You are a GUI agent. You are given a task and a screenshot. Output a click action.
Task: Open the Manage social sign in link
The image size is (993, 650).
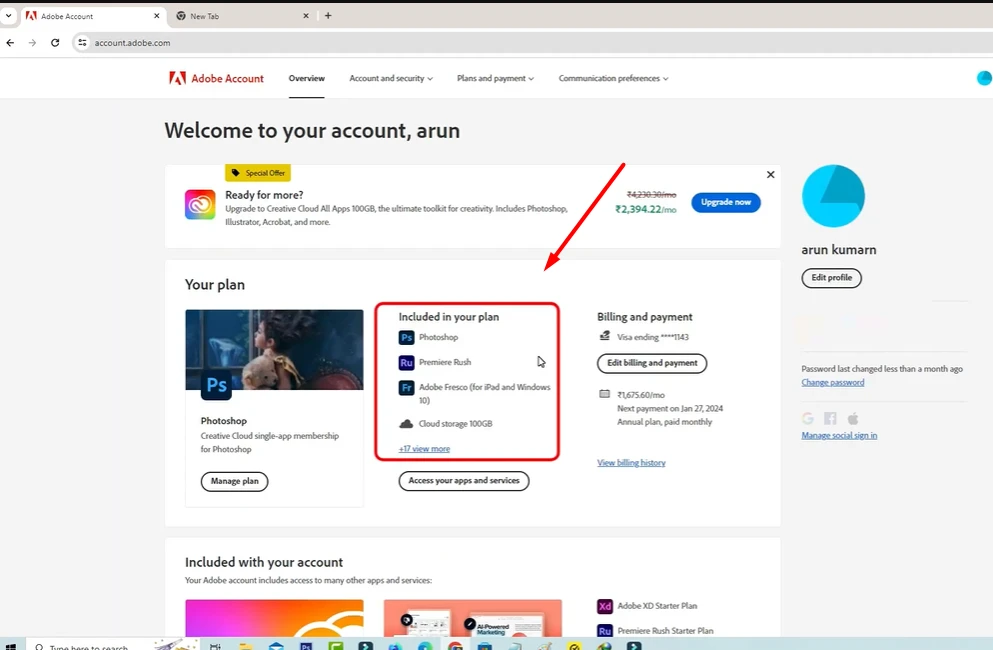tap(839, 435)
